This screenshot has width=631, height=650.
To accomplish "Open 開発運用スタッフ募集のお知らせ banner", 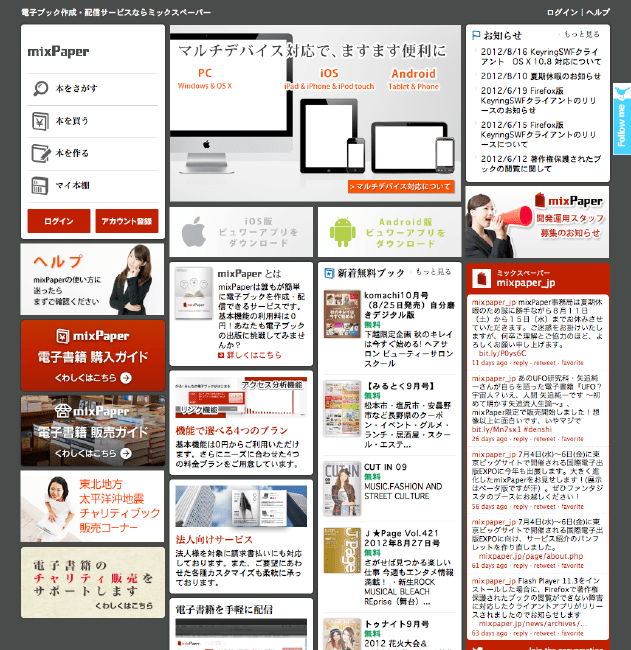I will click(537, 222).
